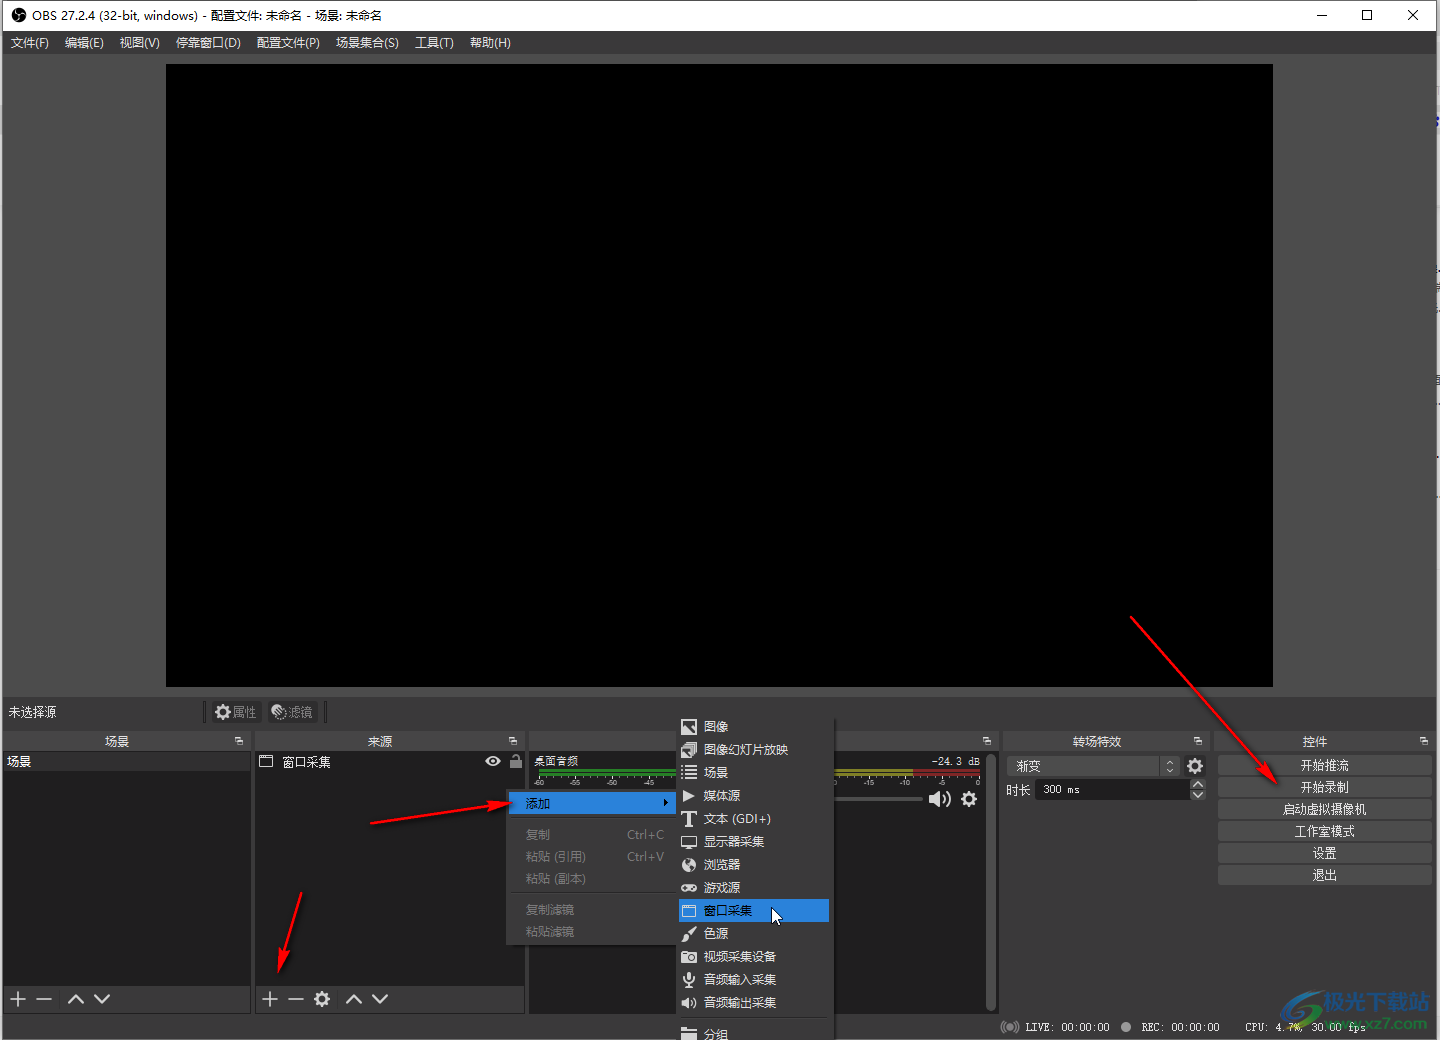Remove the selected scene with minus icon

tap(44, 999)
